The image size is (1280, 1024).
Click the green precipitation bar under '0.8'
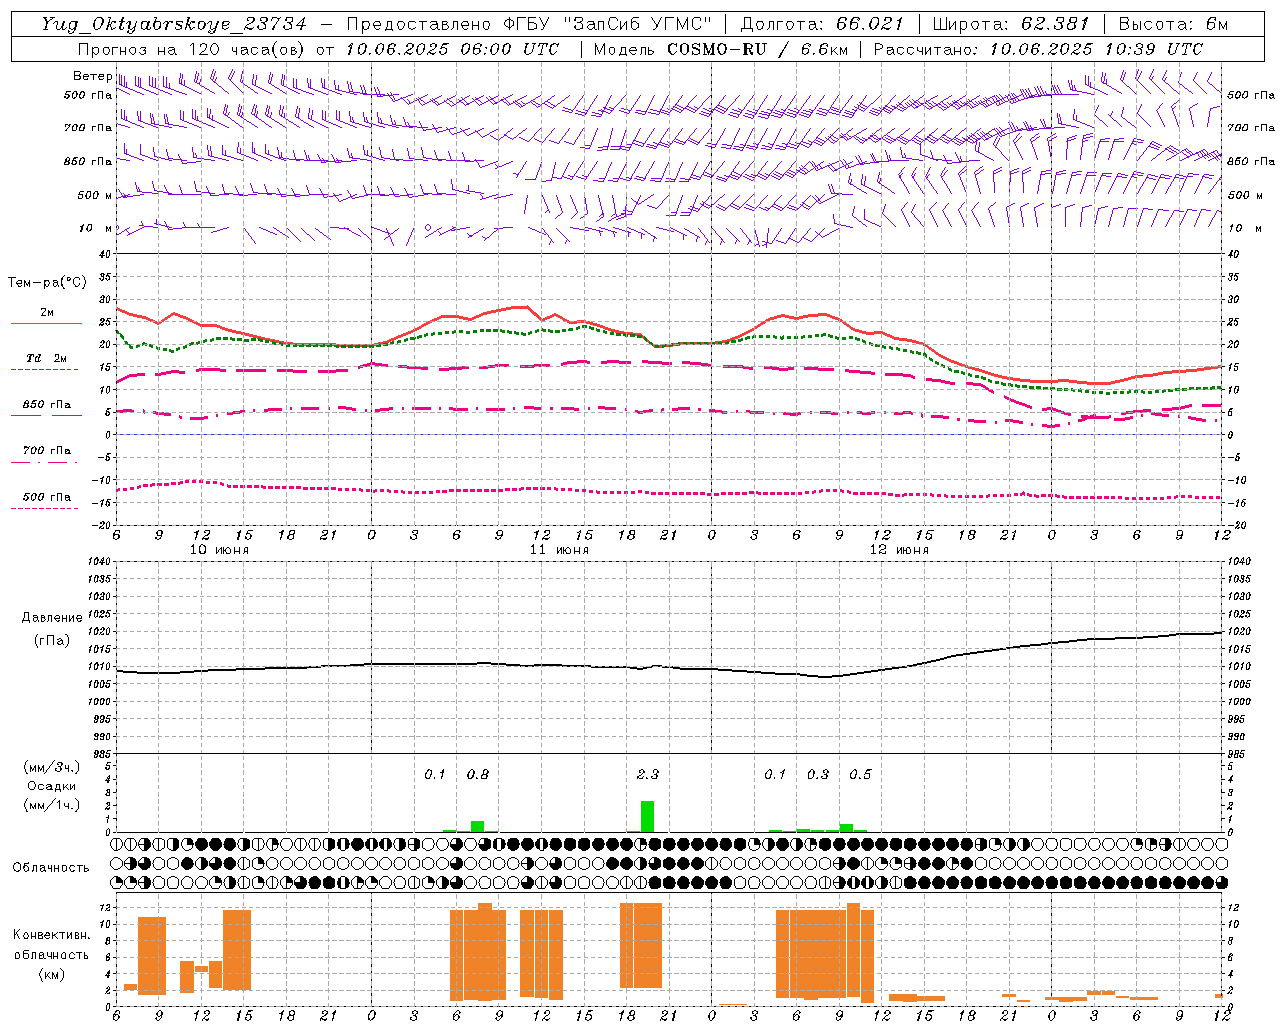(478, 826)
